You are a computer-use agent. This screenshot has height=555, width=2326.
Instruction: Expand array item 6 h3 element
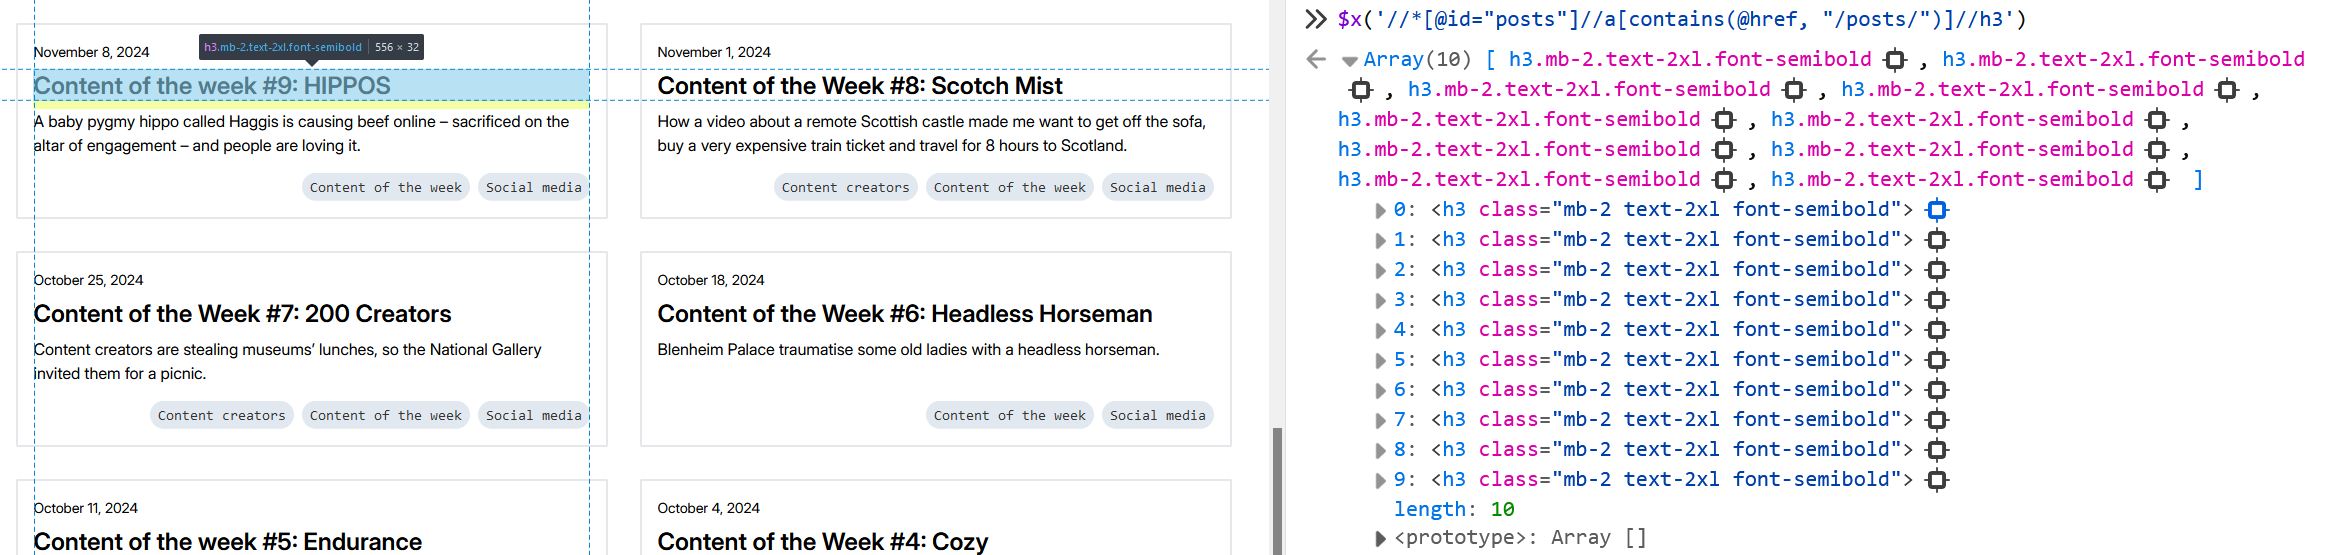point(1381,390)
